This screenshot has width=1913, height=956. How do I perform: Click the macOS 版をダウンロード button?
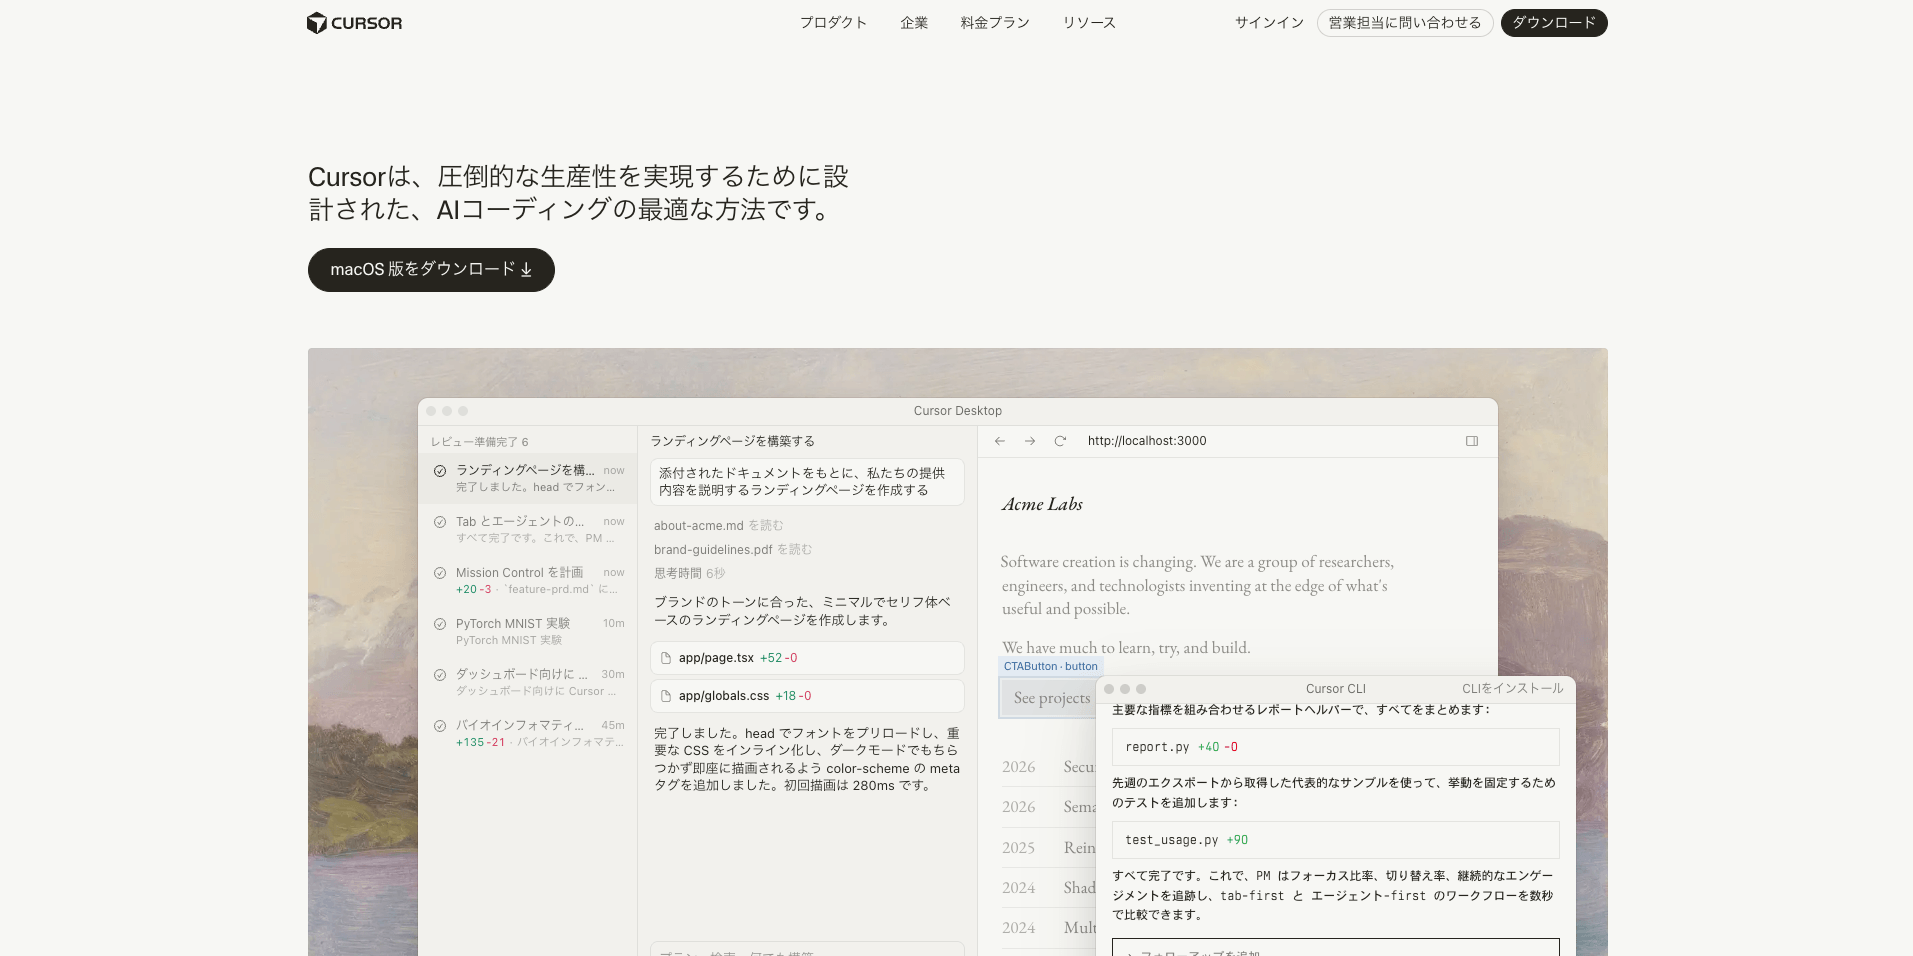click(431, 270)
